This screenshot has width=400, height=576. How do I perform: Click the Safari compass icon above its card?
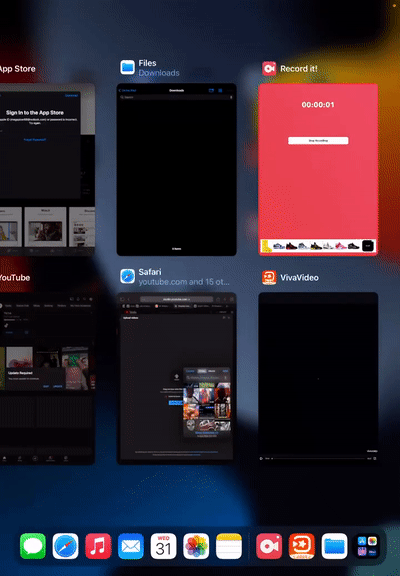click(127, 276)
